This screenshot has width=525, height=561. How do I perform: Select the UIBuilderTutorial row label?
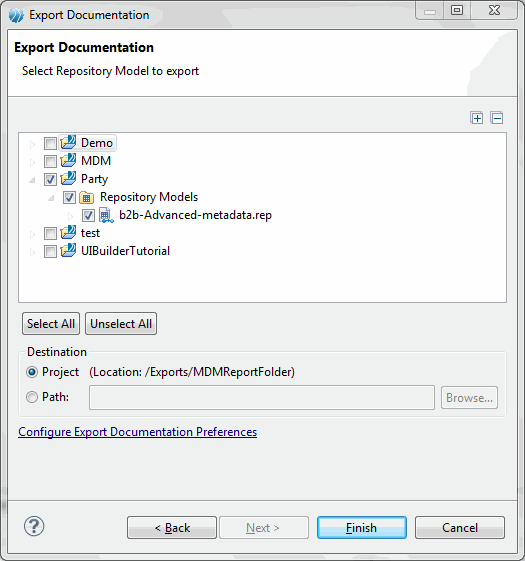(x=125, y=251)
